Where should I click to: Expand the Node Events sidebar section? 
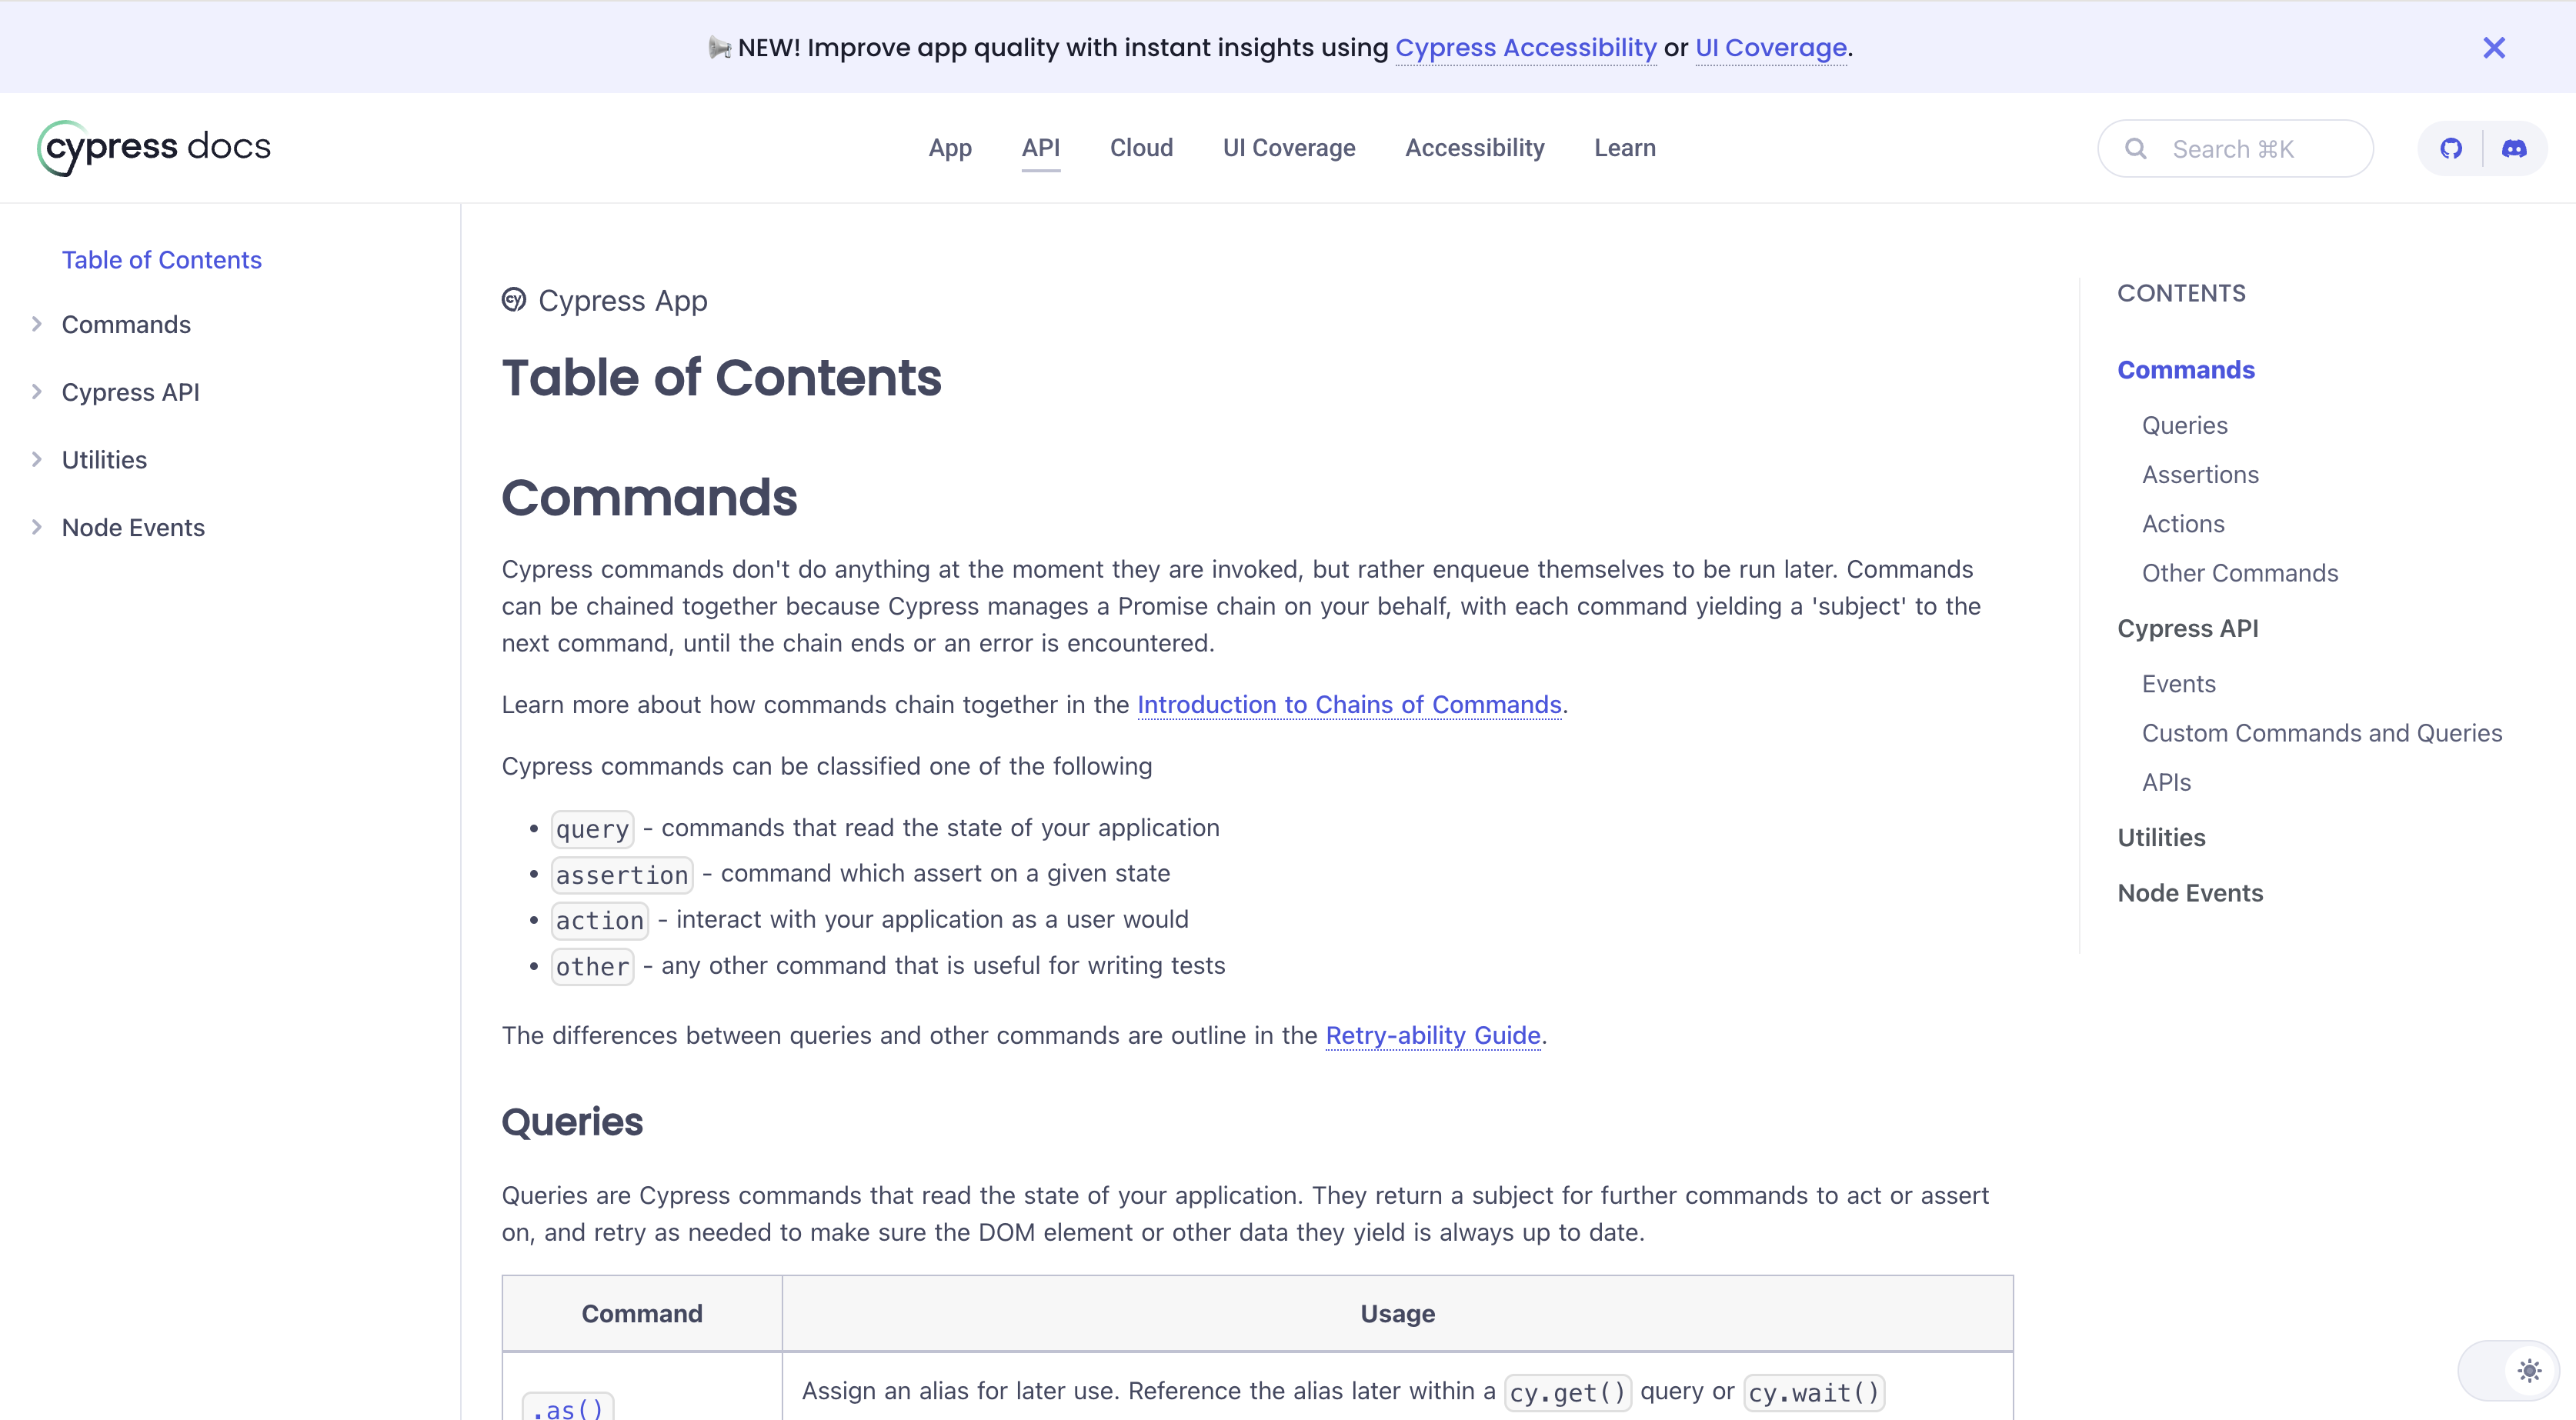click(37, 527)
